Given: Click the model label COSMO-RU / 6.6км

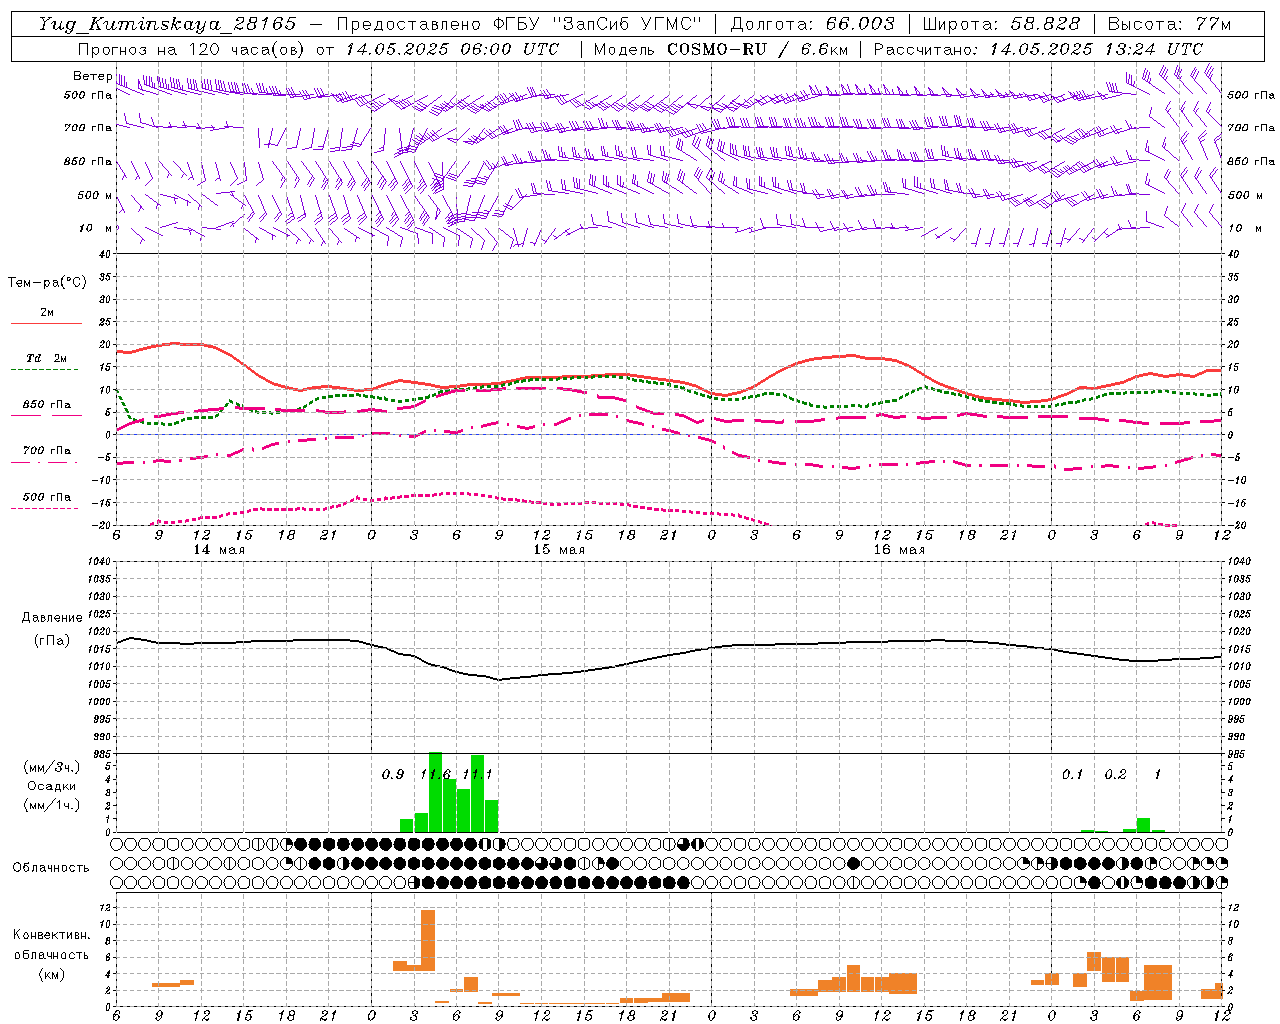Looking at the screenshot, I should point(757,49).
